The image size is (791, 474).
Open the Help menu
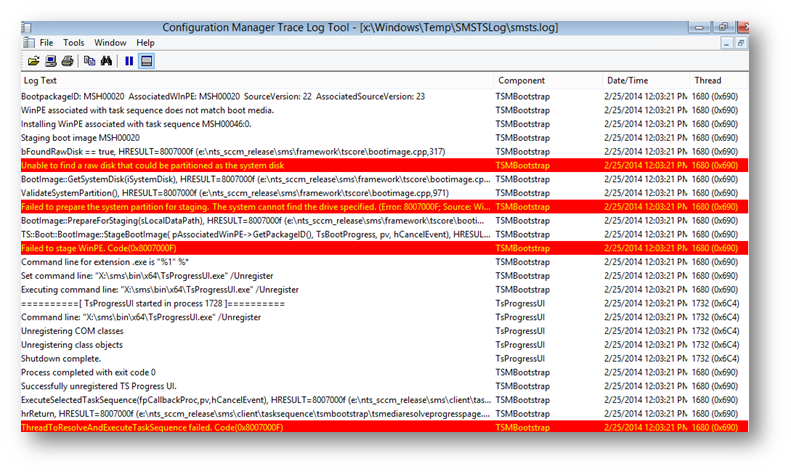tap(145, 43)
